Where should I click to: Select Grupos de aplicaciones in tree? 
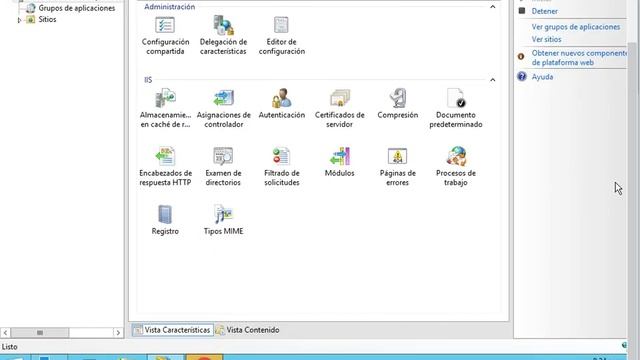point(76,8)
